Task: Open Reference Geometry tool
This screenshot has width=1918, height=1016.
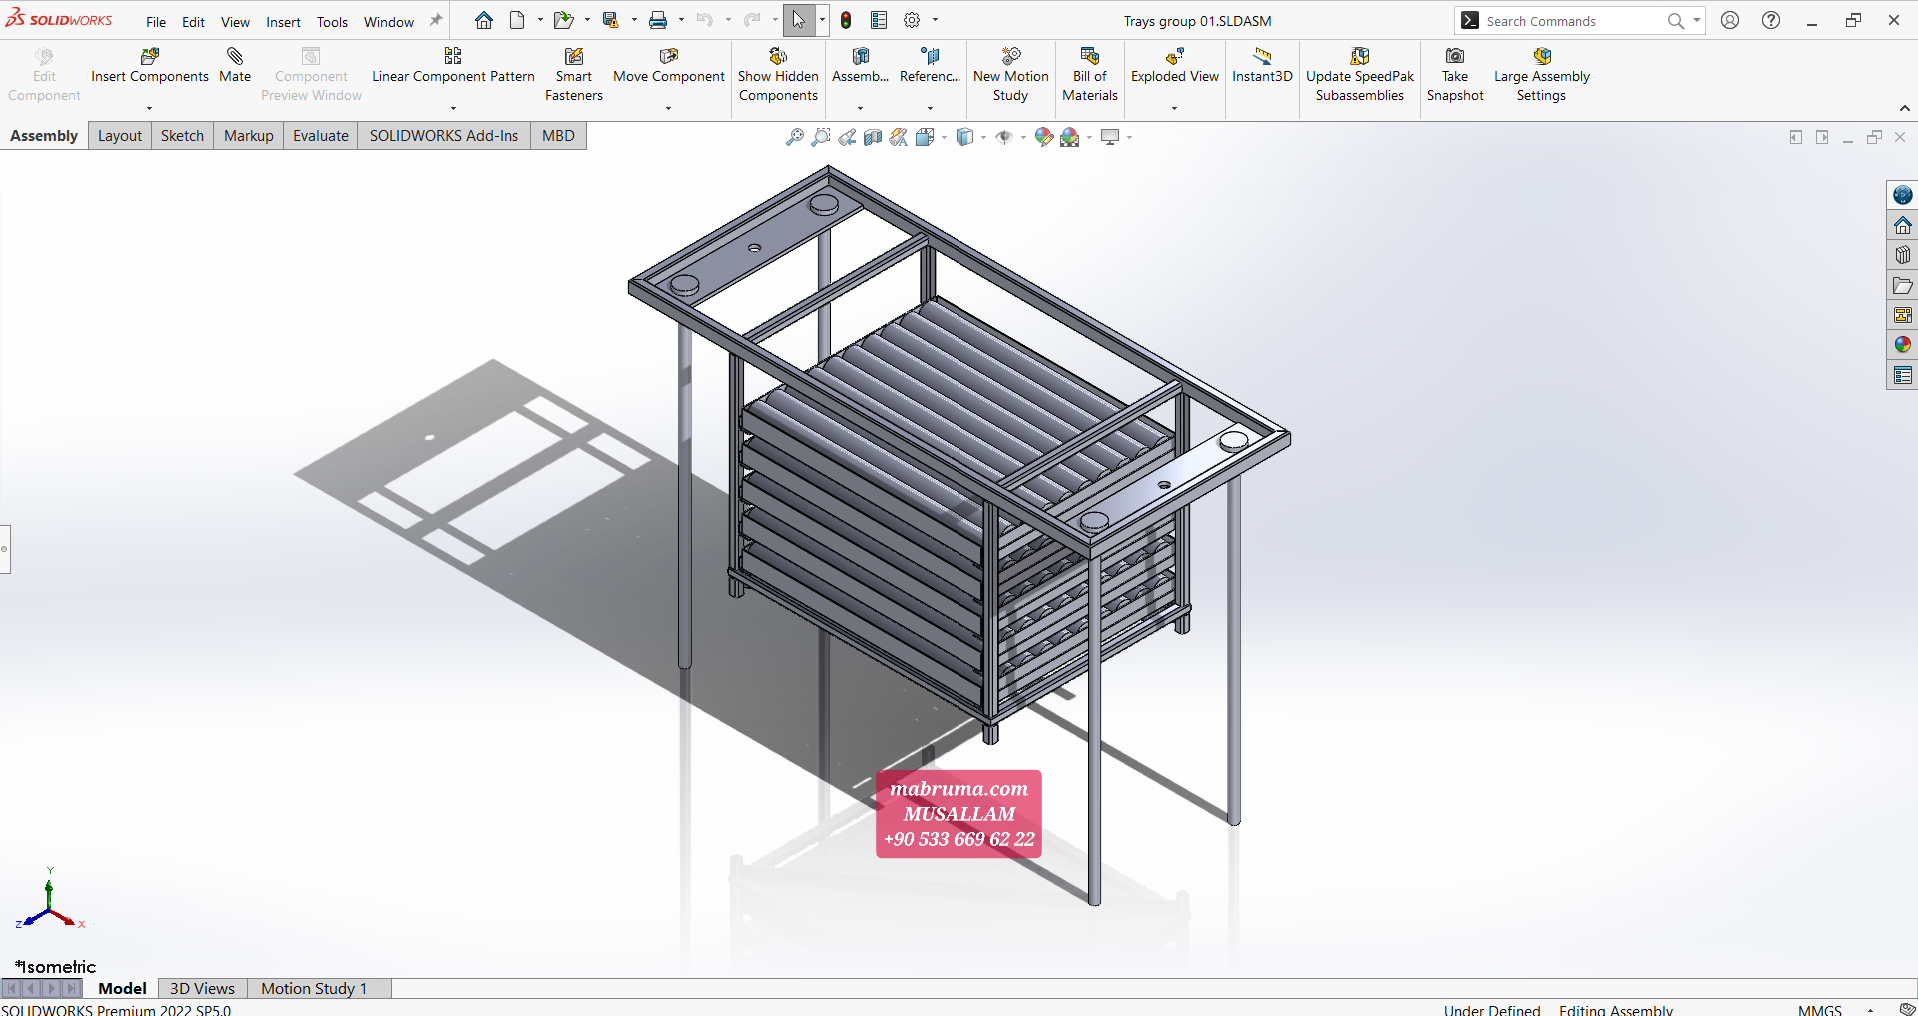Action: pyautogui.click(x=929, y=66)
